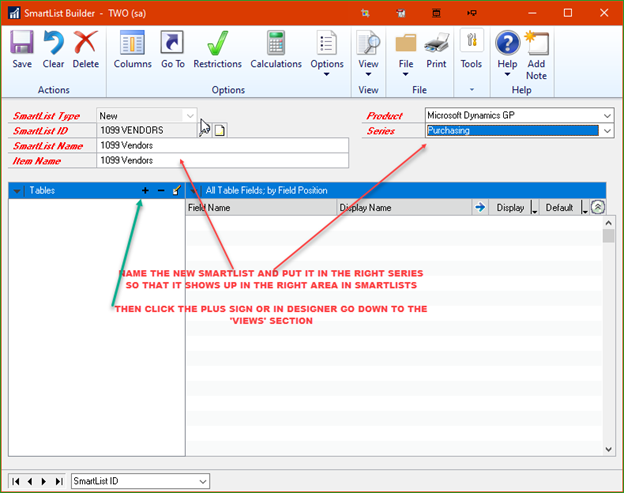Expand the Options dropdown arrow

click(326, 74)
